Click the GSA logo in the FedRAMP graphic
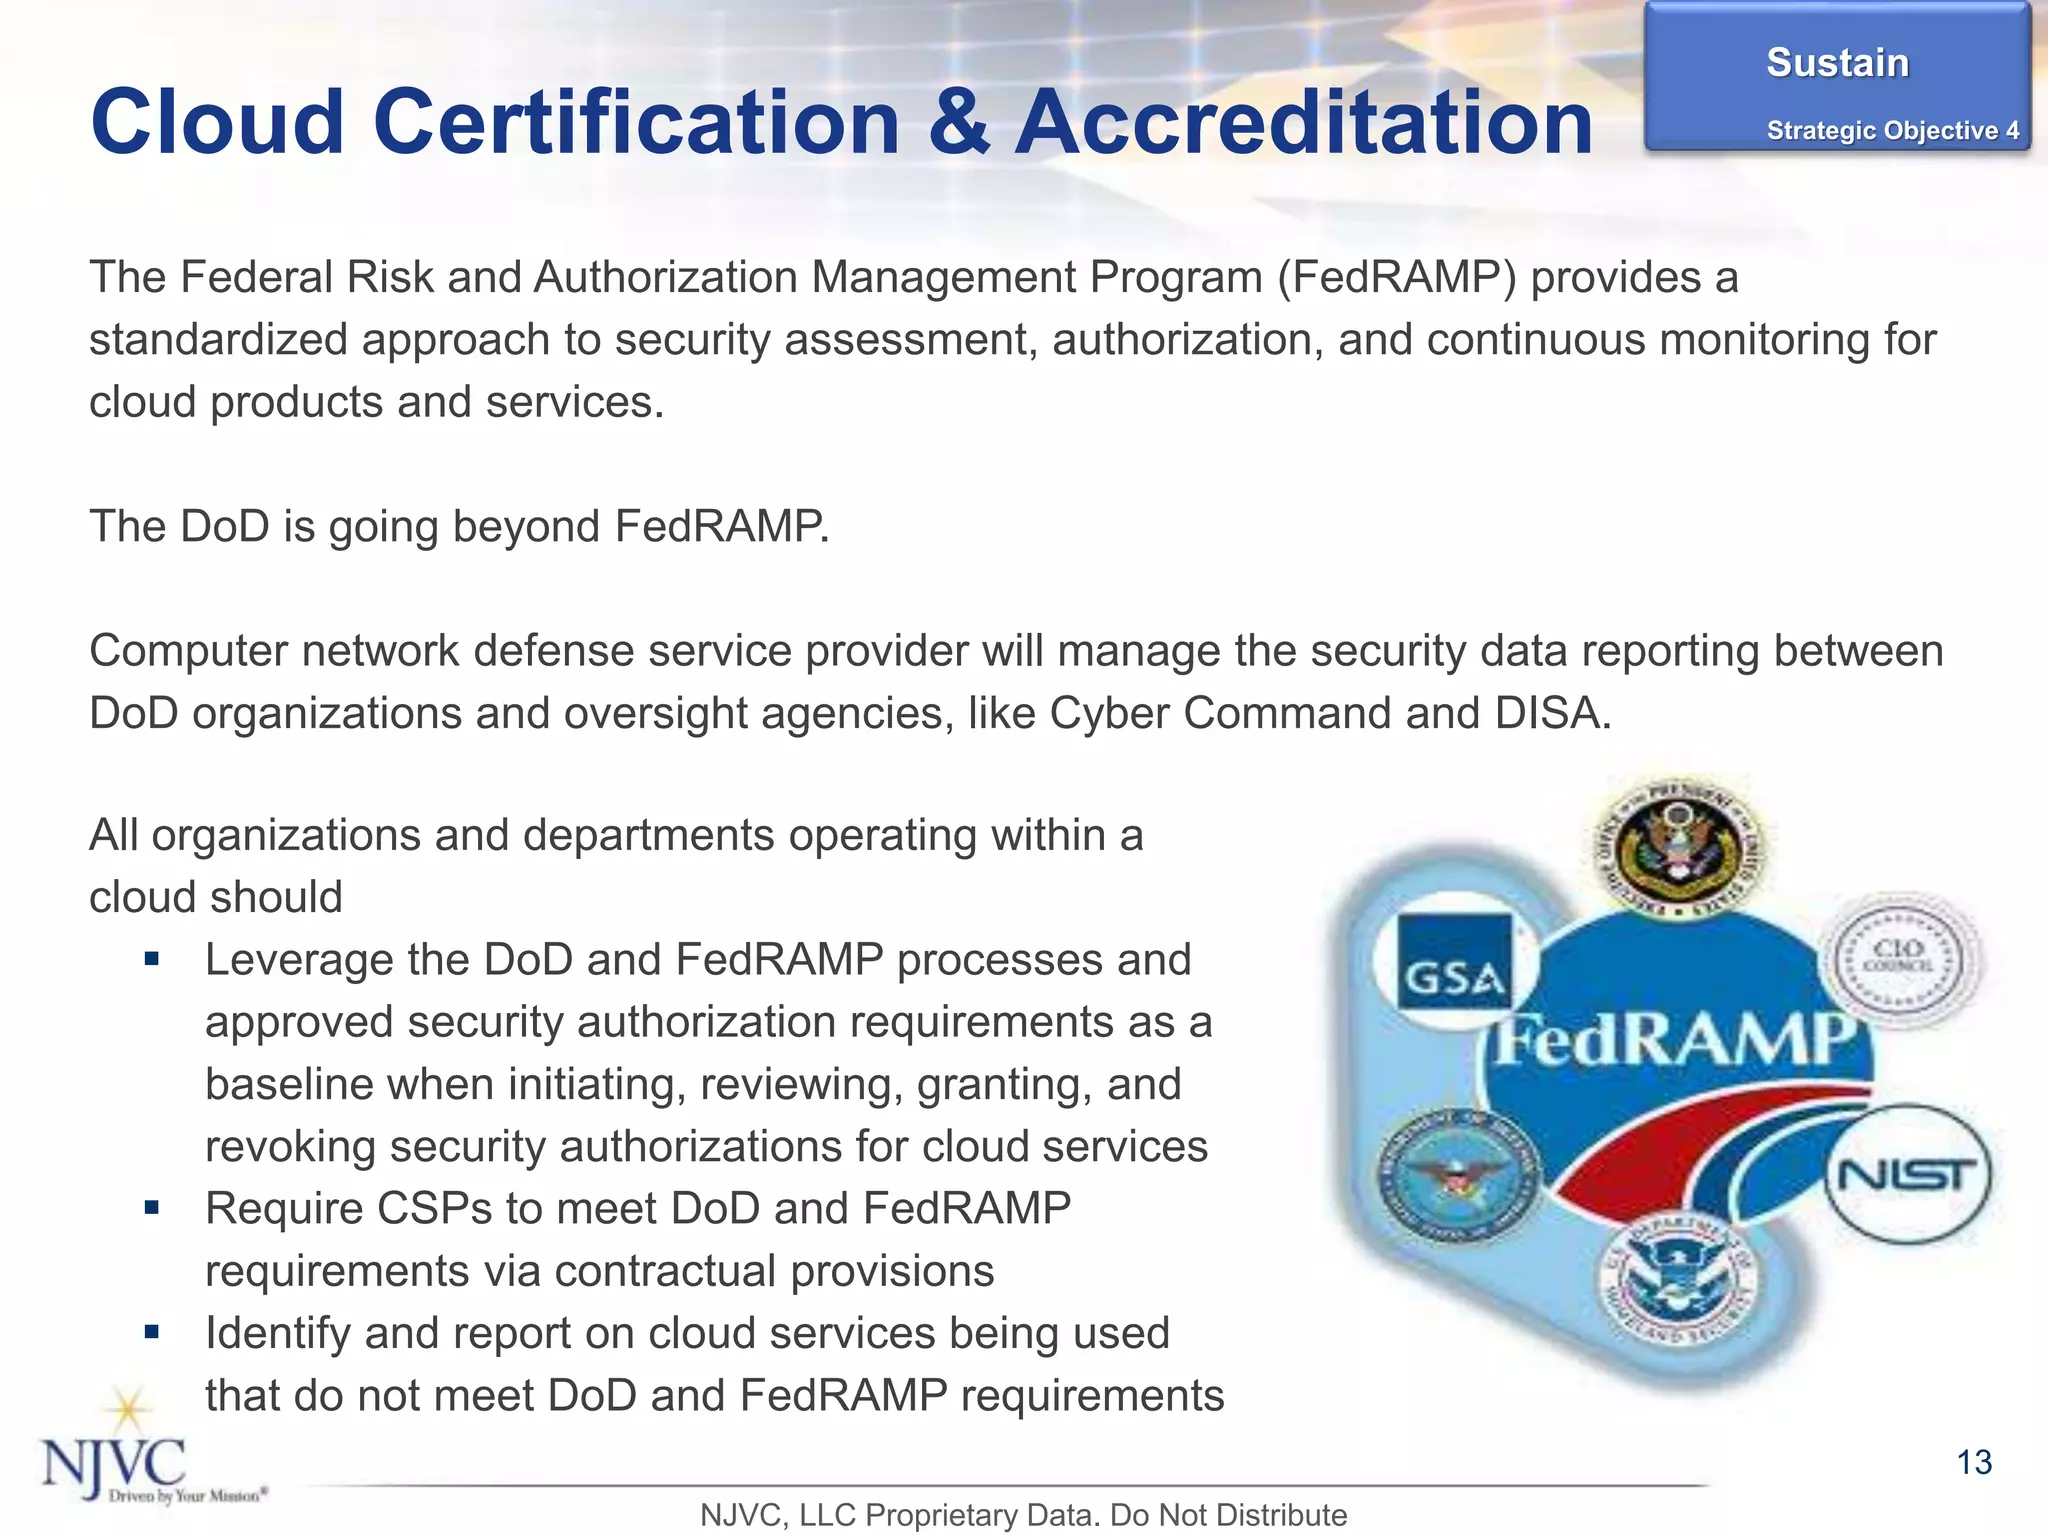Image resolution: width=2048 pixels, height=1536 pixels. pyautogui.click(x=1456, y=962)
